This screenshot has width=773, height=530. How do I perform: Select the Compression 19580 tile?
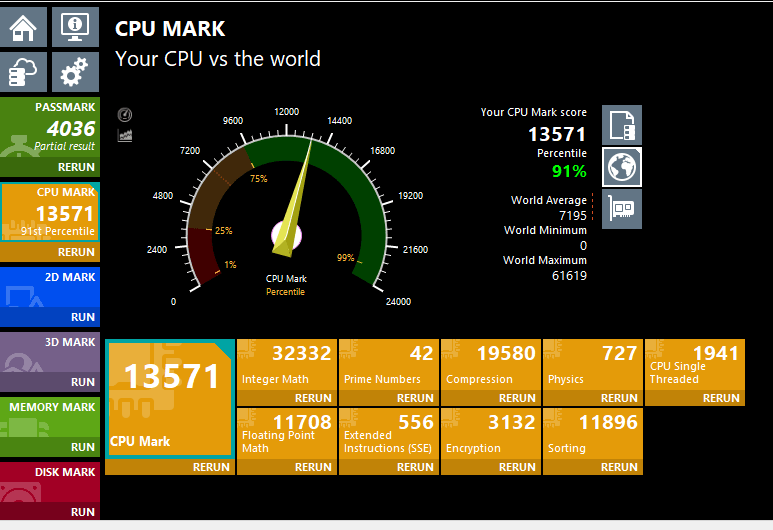[491, 365]
